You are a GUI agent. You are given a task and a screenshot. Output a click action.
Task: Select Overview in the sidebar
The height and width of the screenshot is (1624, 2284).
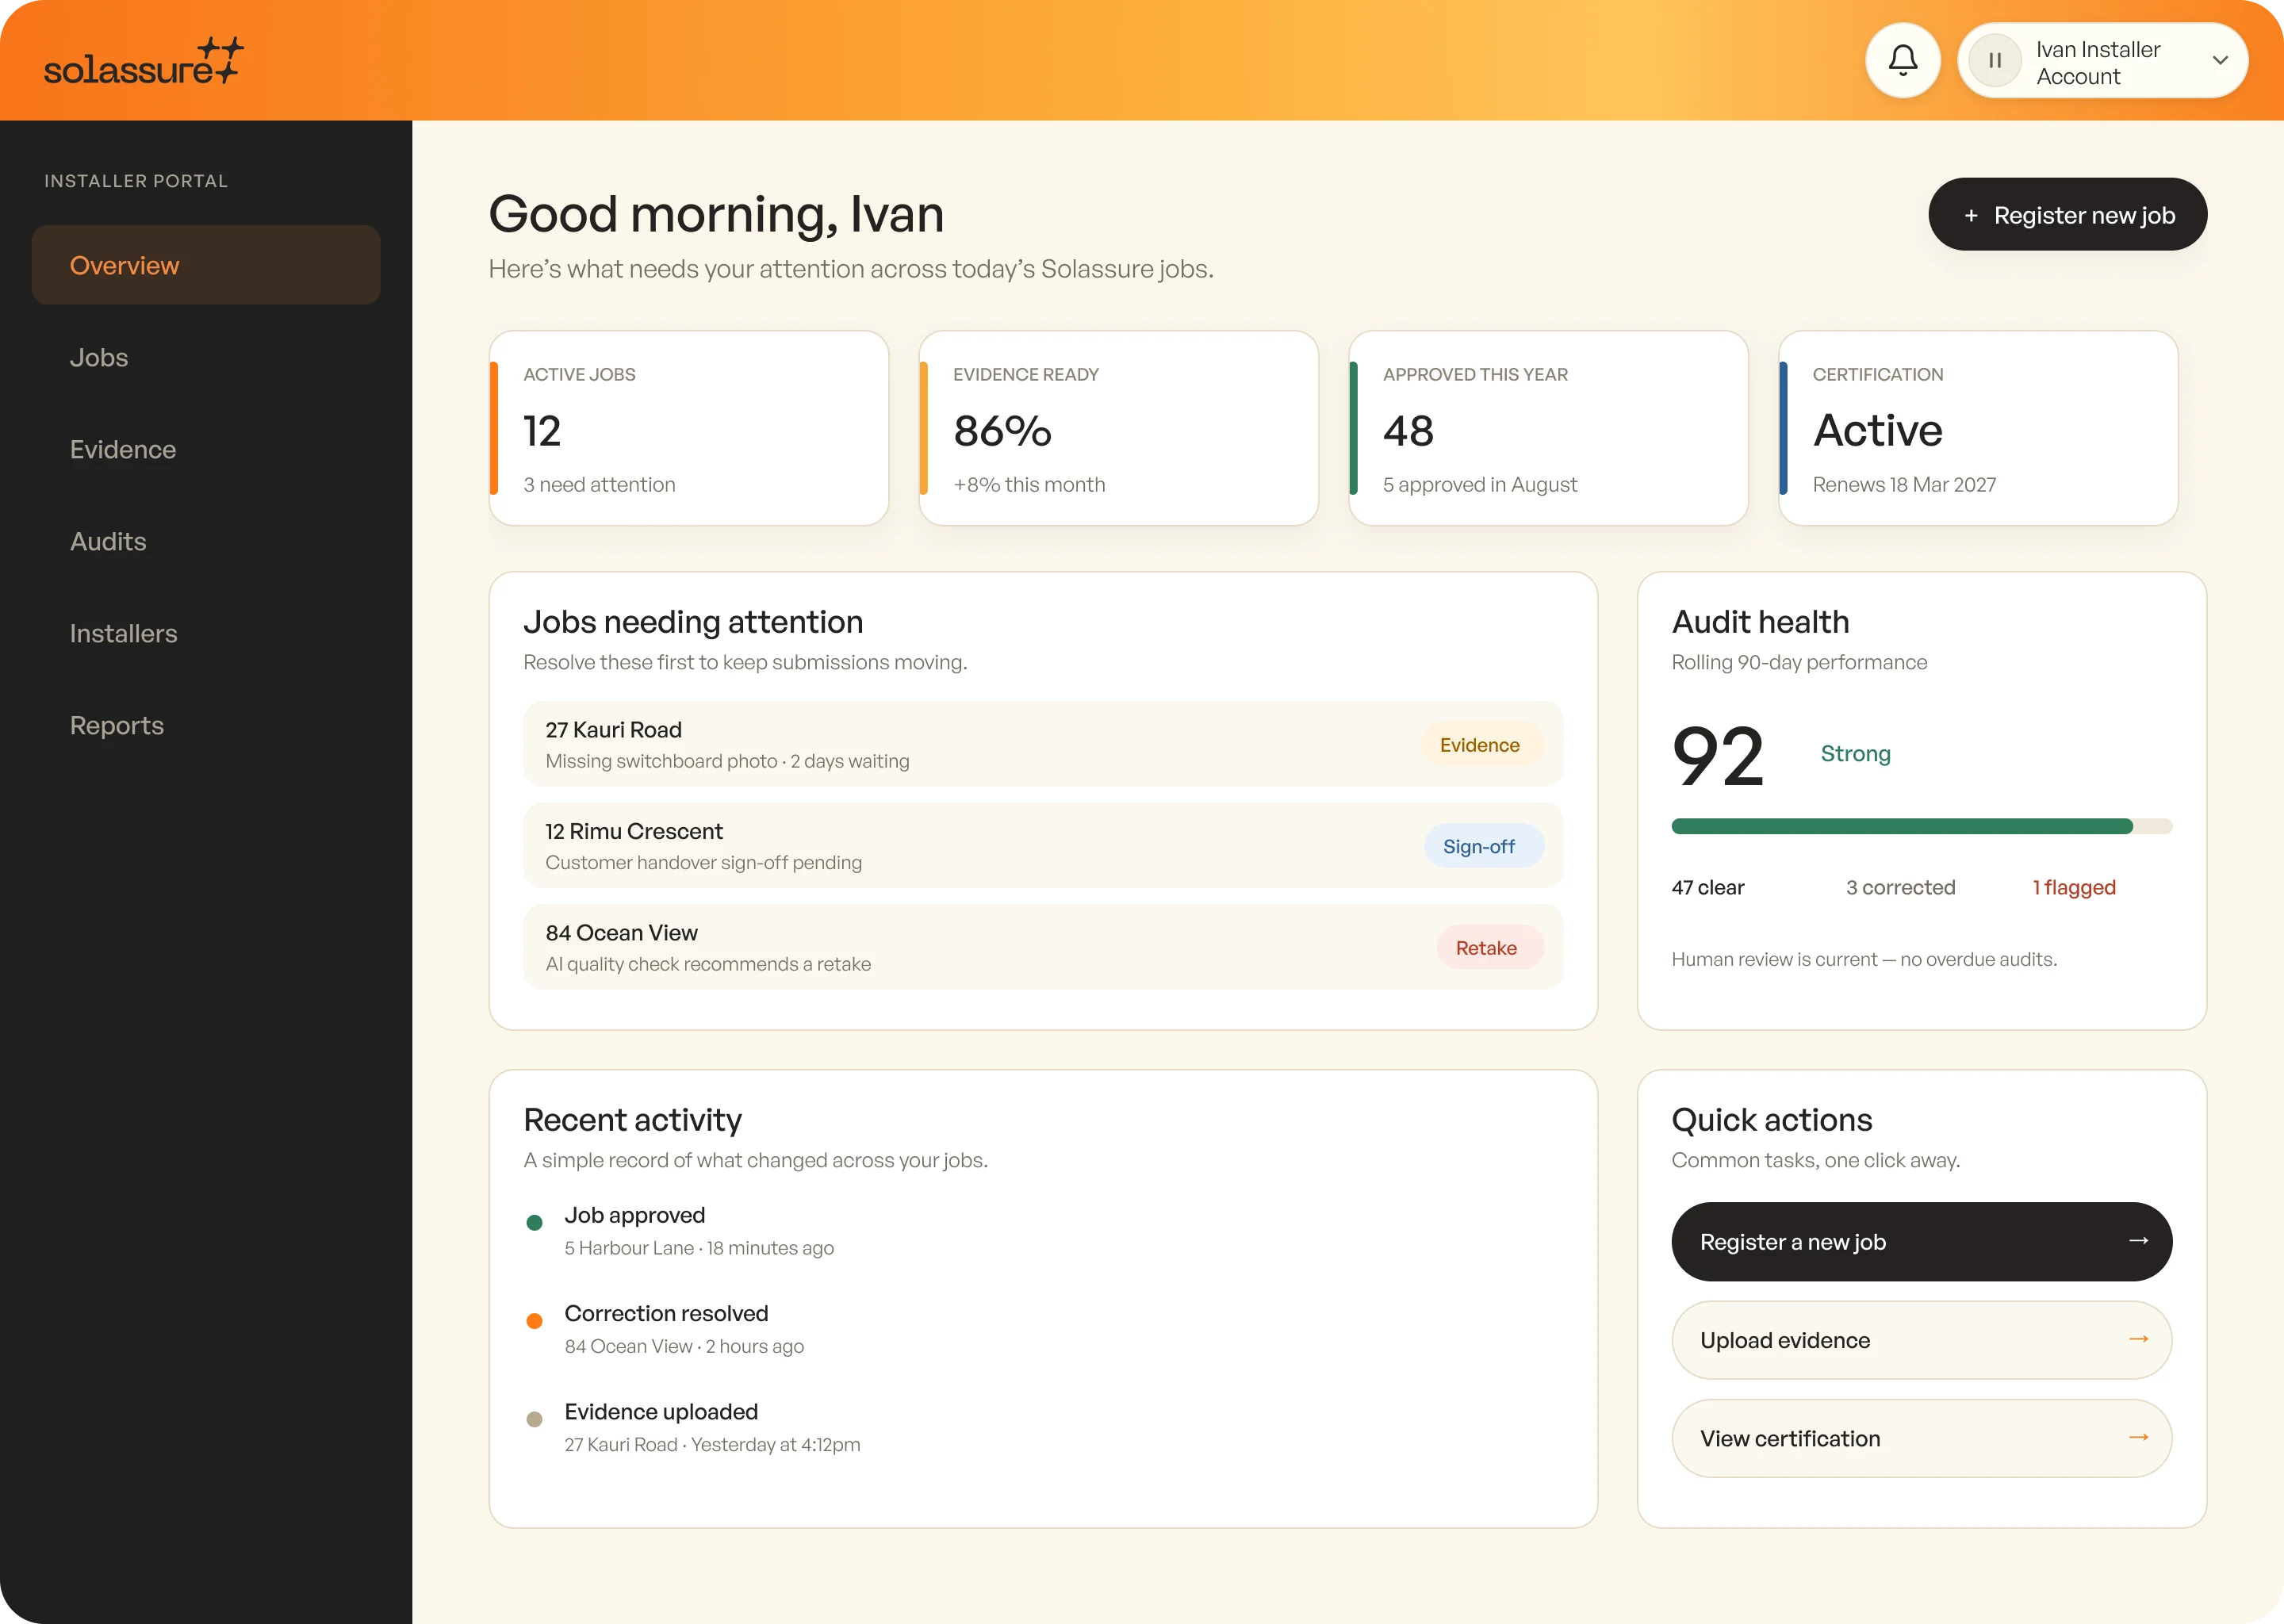[x=206, y=265]
